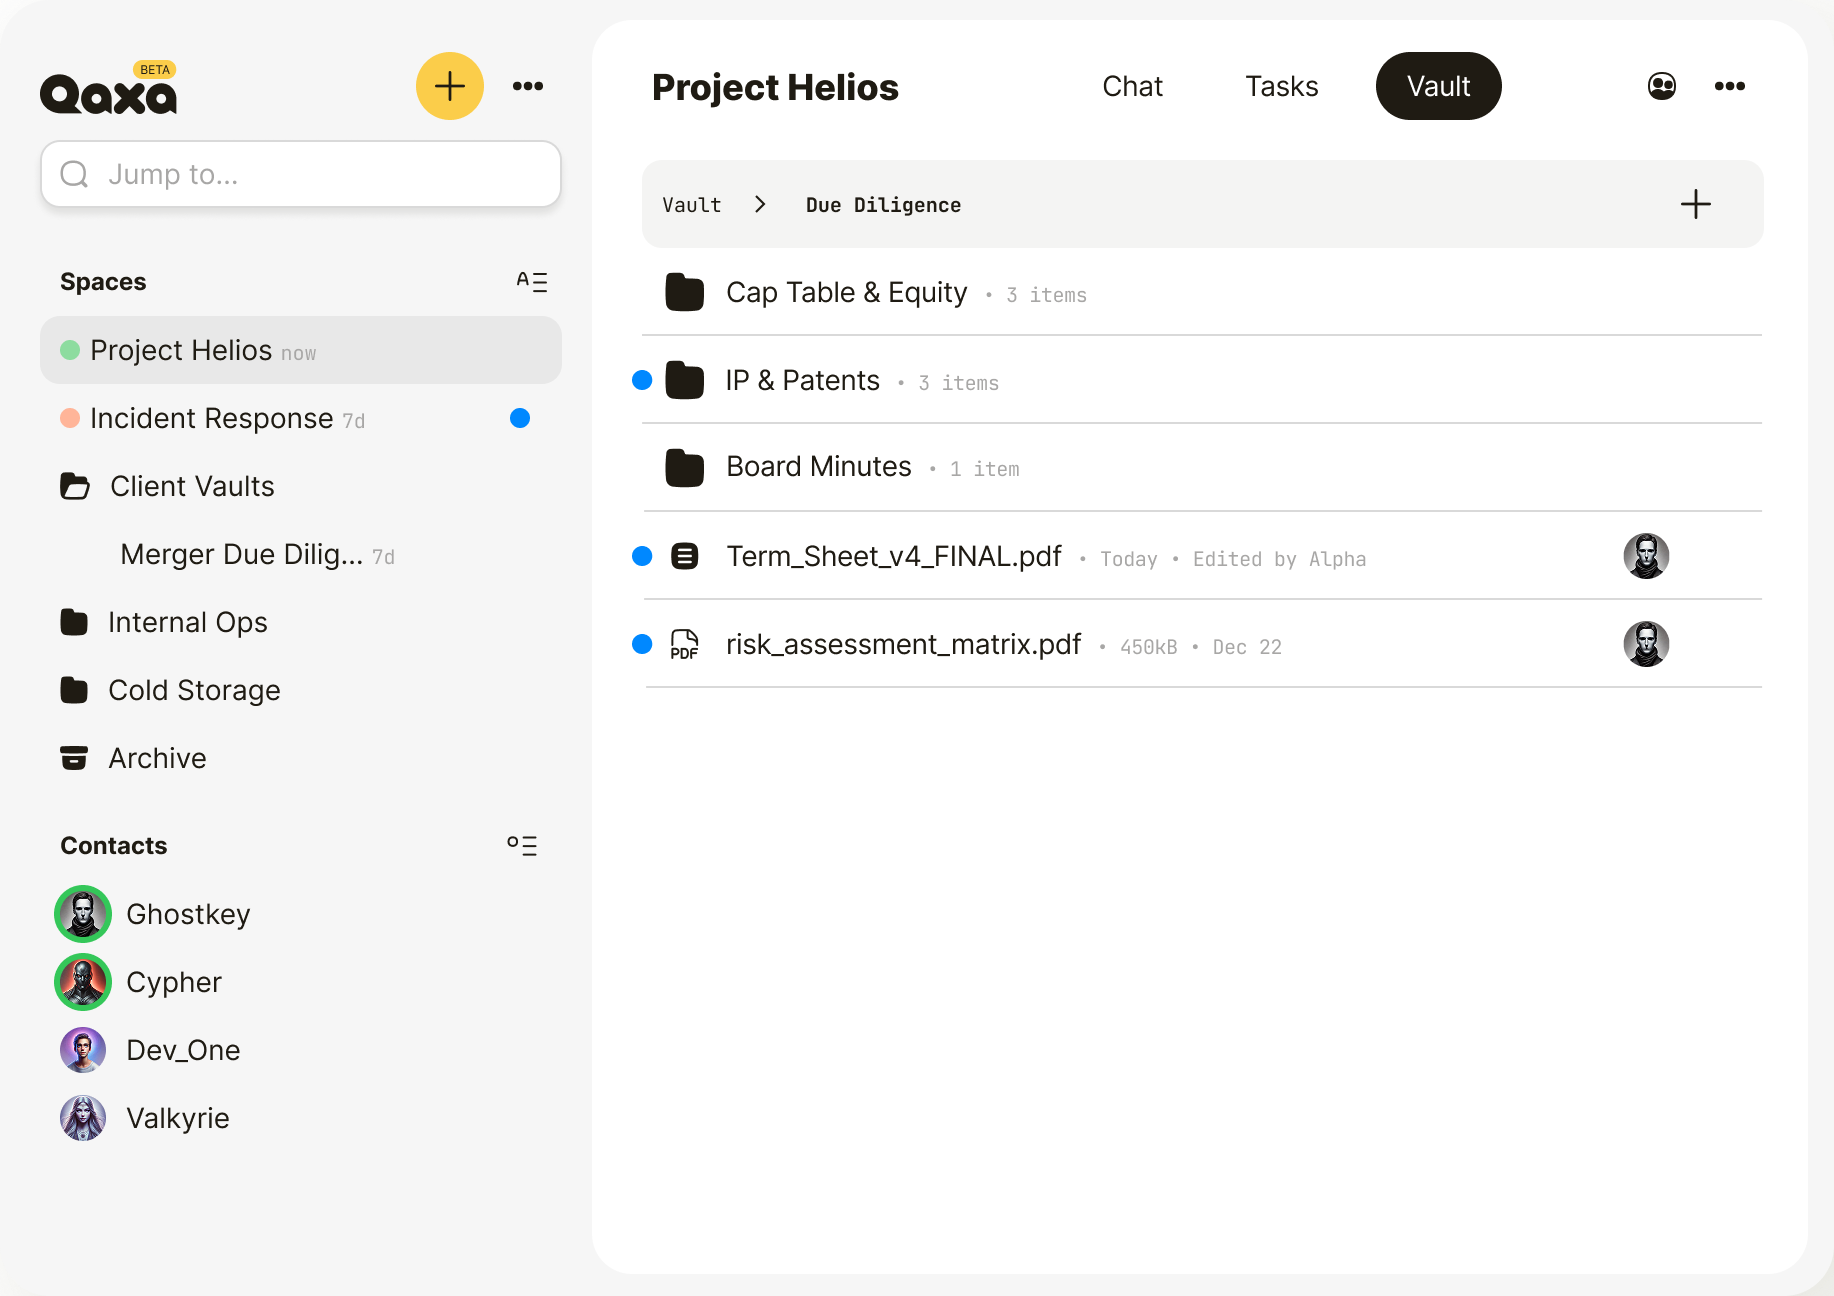Sort Spaces using the A-Z icon

[531, 282]
